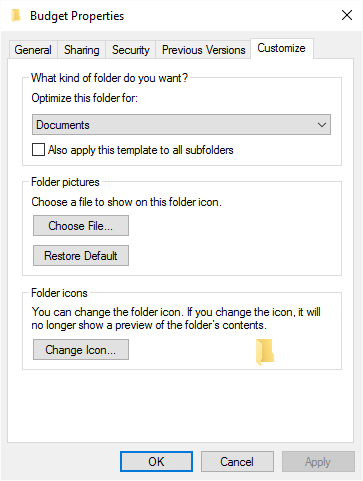The image size is (363, 481).
Task: Click the Apply button
Action: 318,462
